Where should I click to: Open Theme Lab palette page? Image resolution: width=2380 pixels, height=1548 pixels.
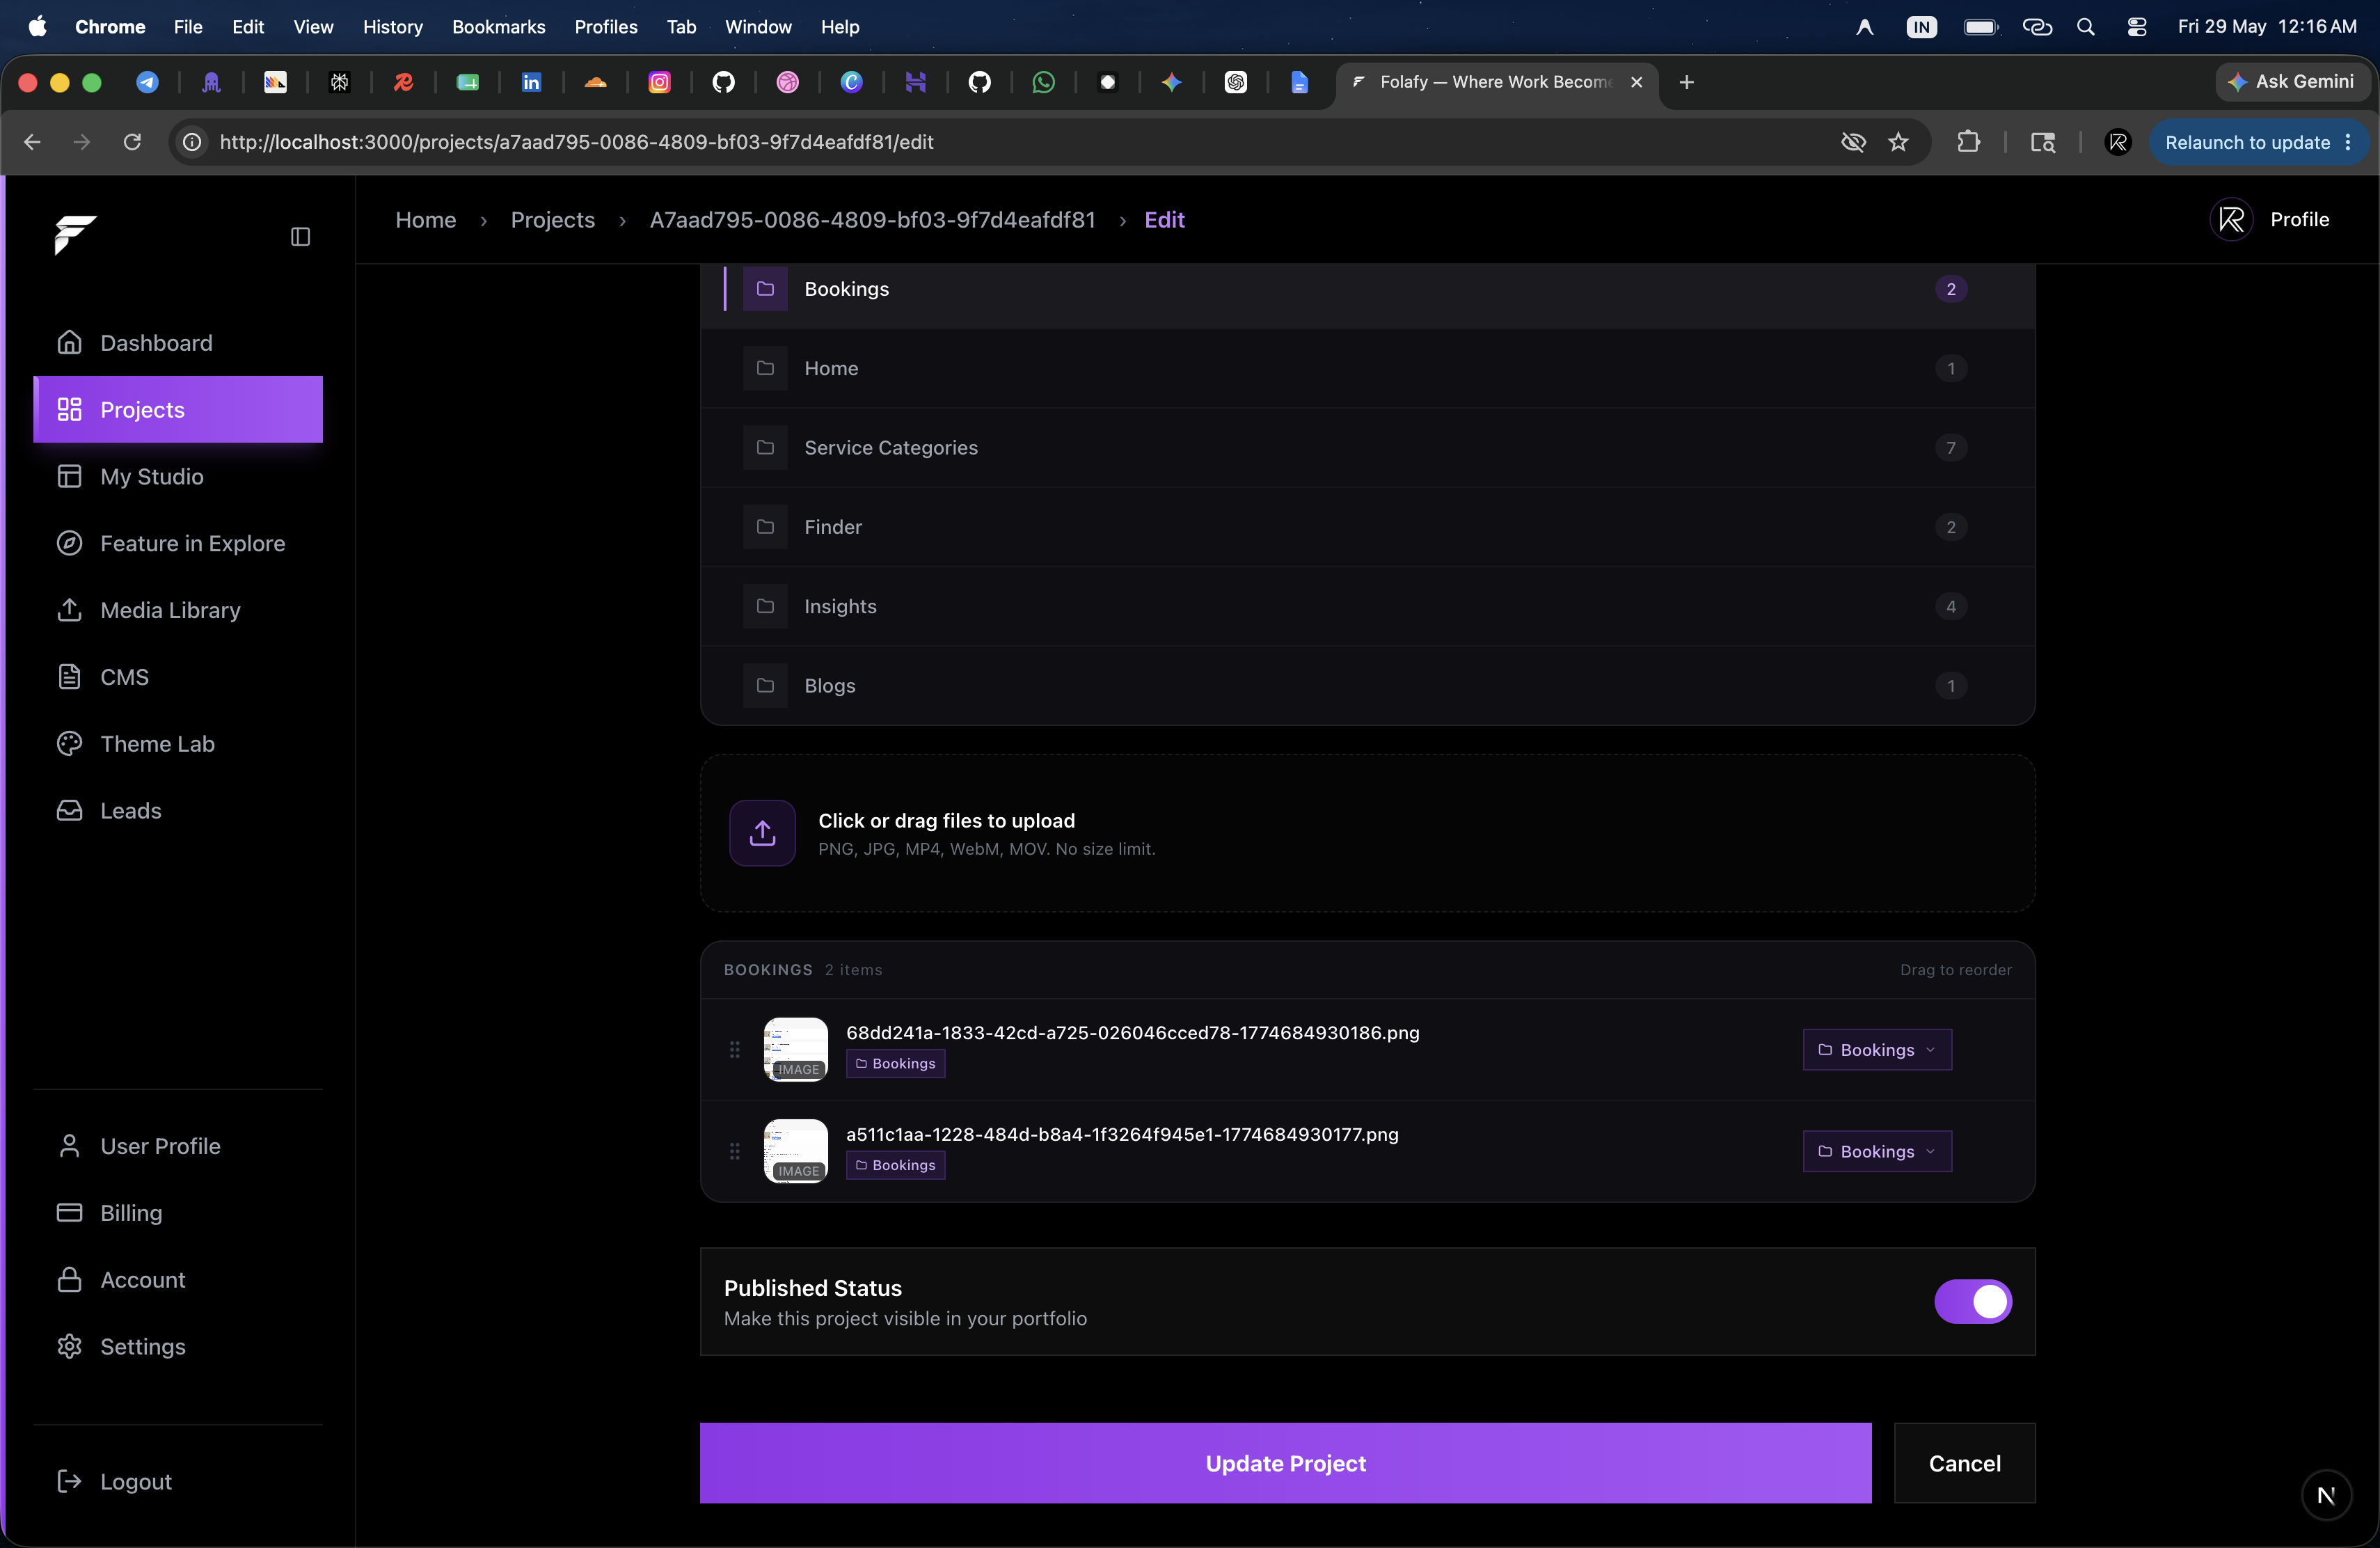coord(178,744)
